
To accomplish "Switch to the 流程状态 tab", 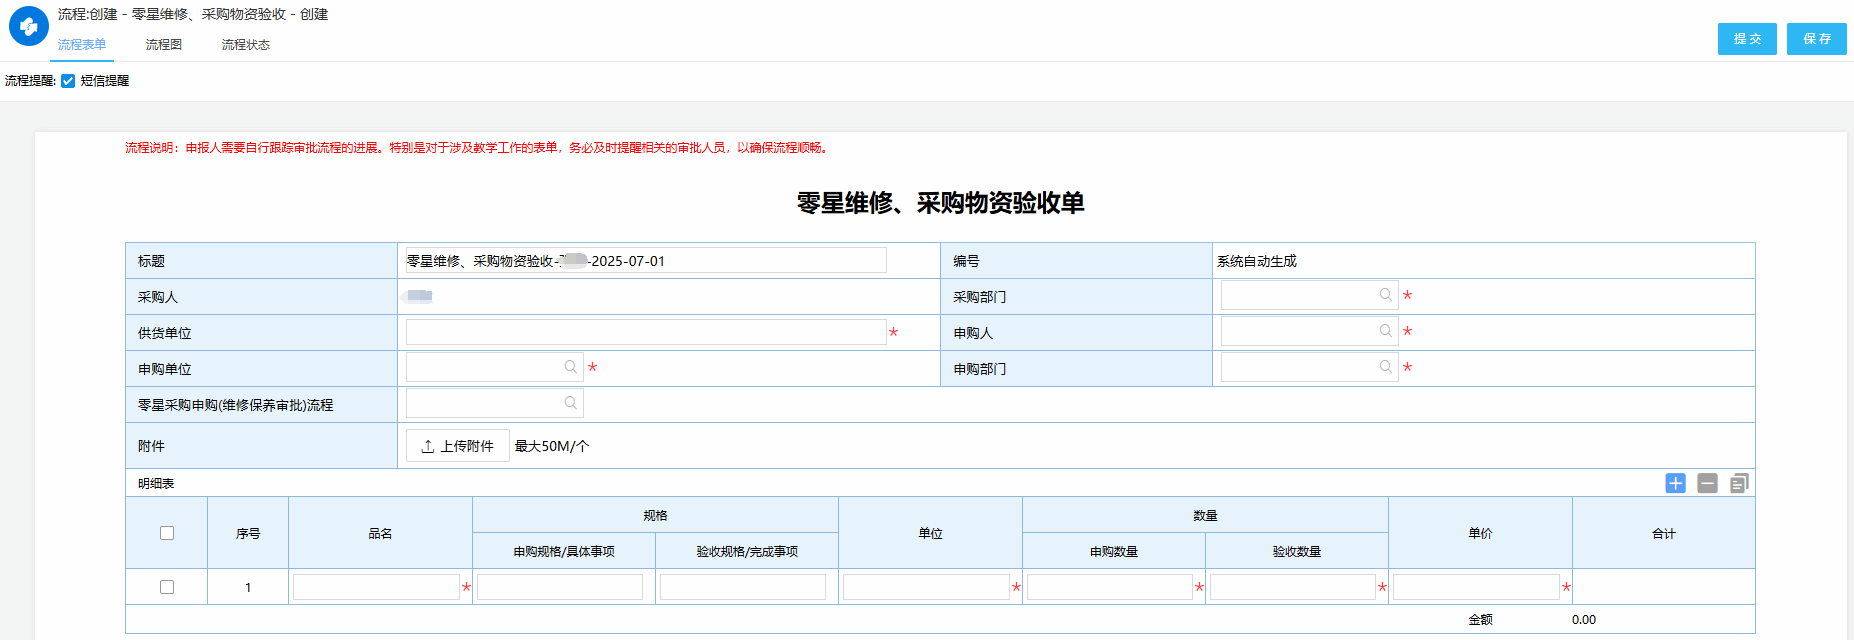I will tap(245, 45).
